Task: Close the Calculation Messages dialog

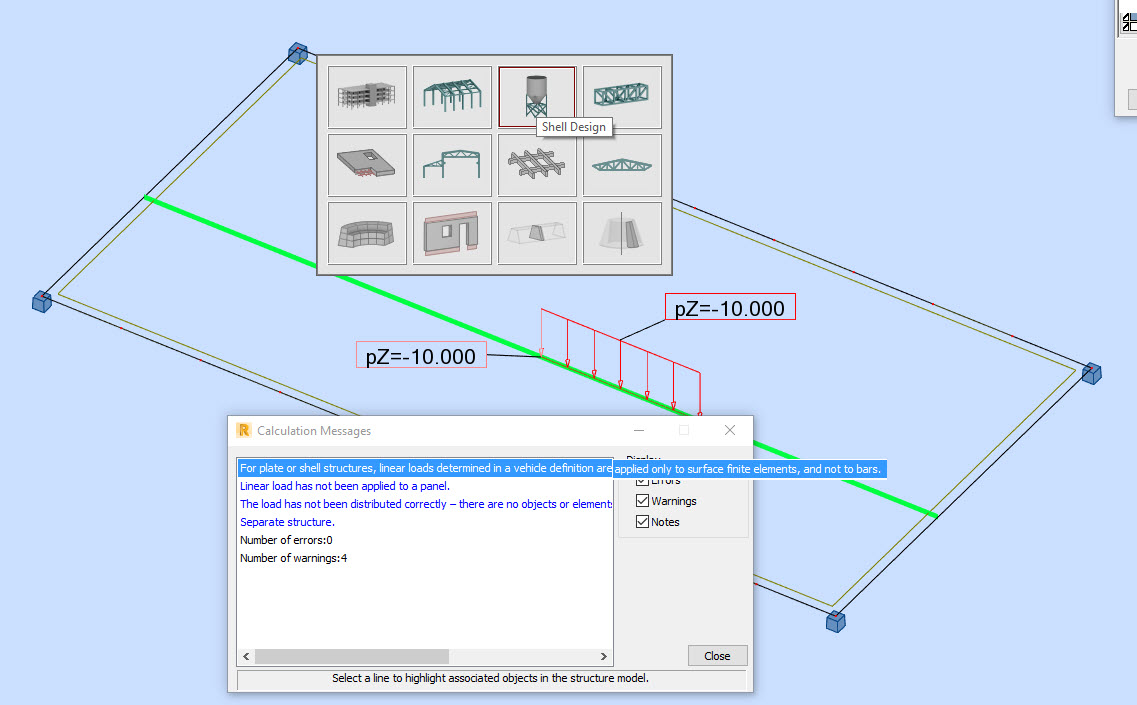Action: tap(717, 655)
